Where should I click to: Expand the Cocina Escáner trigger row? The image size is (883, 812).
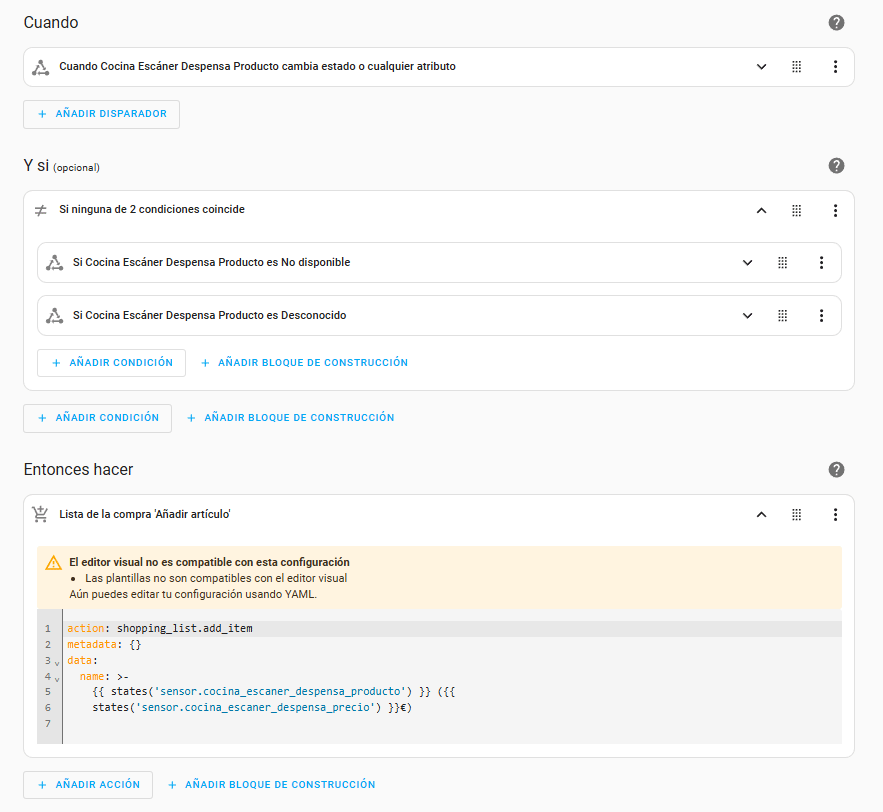pos(761,67)
